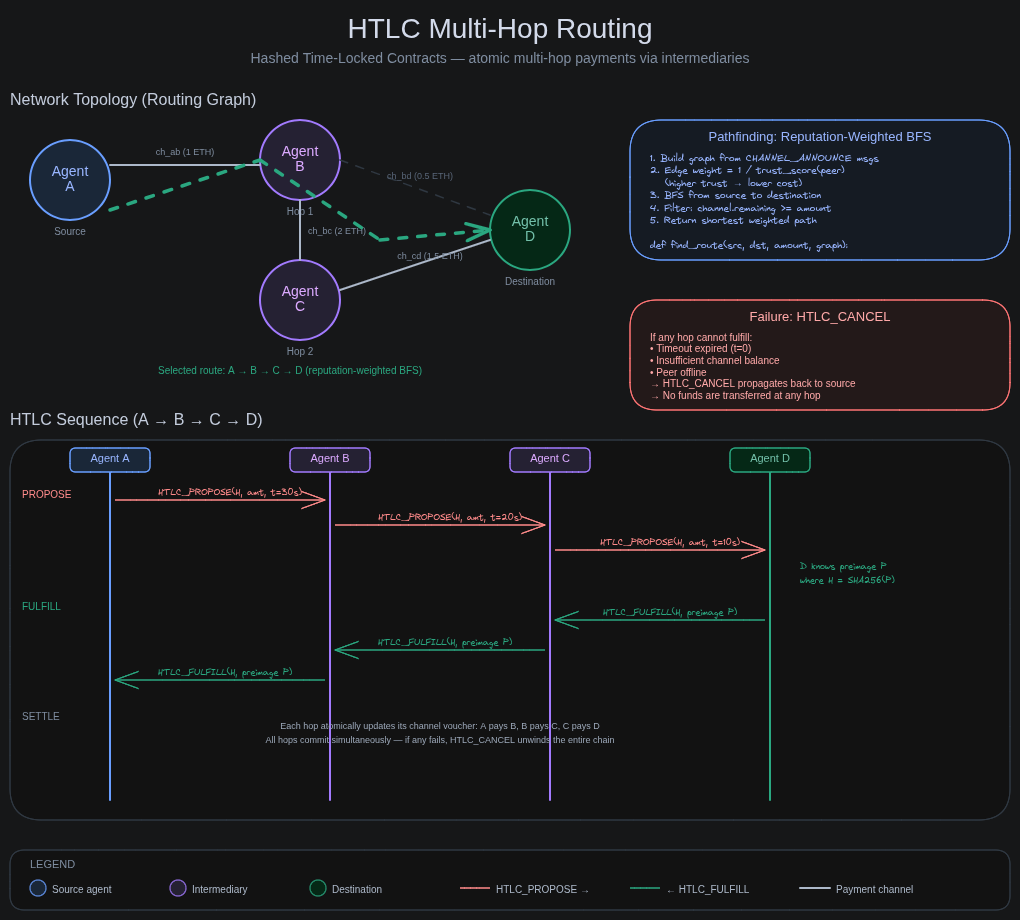
Task: Select the Agent B node in the topology
Action: tap(299, 159)
